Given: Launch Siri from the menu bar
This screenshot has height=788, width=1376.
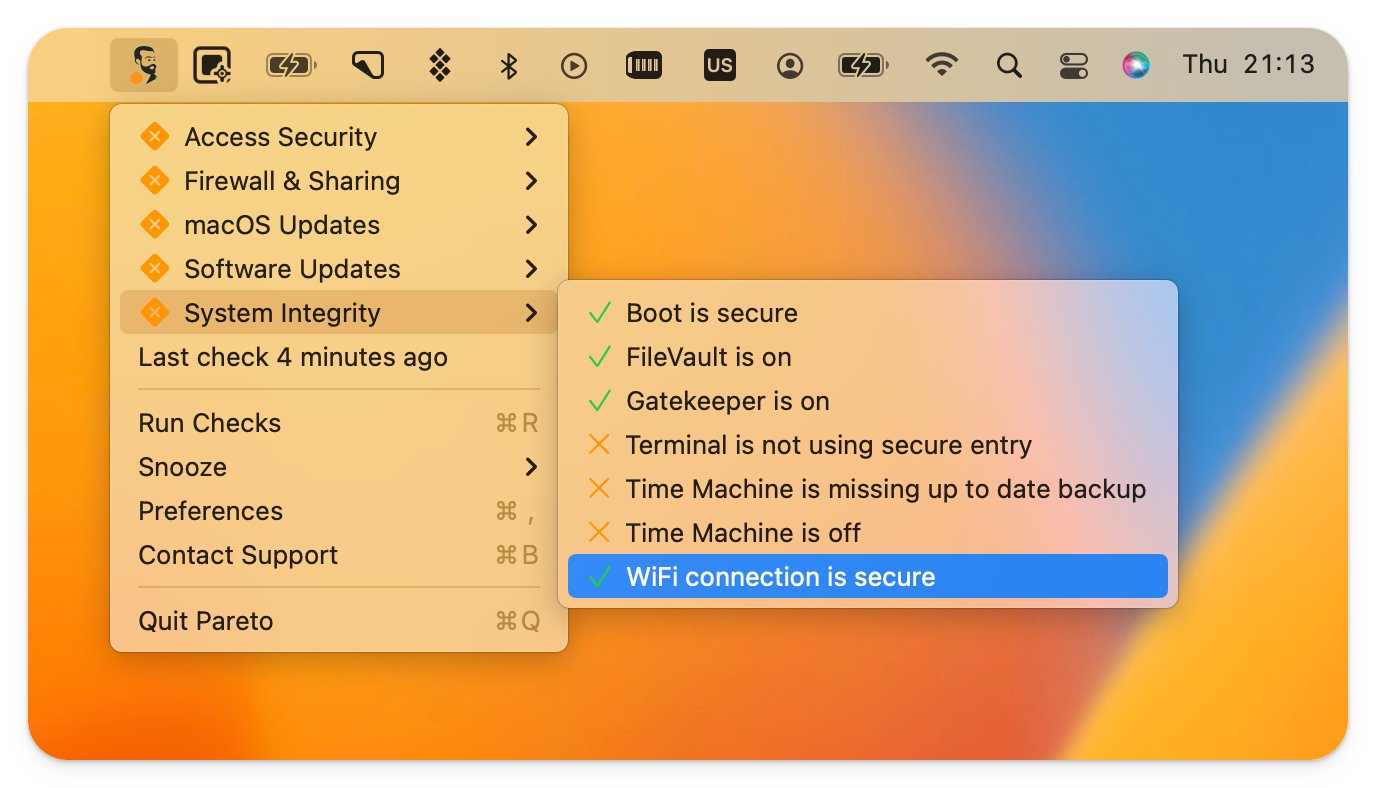Looking at the screenshot, I should click(1135, 66).
